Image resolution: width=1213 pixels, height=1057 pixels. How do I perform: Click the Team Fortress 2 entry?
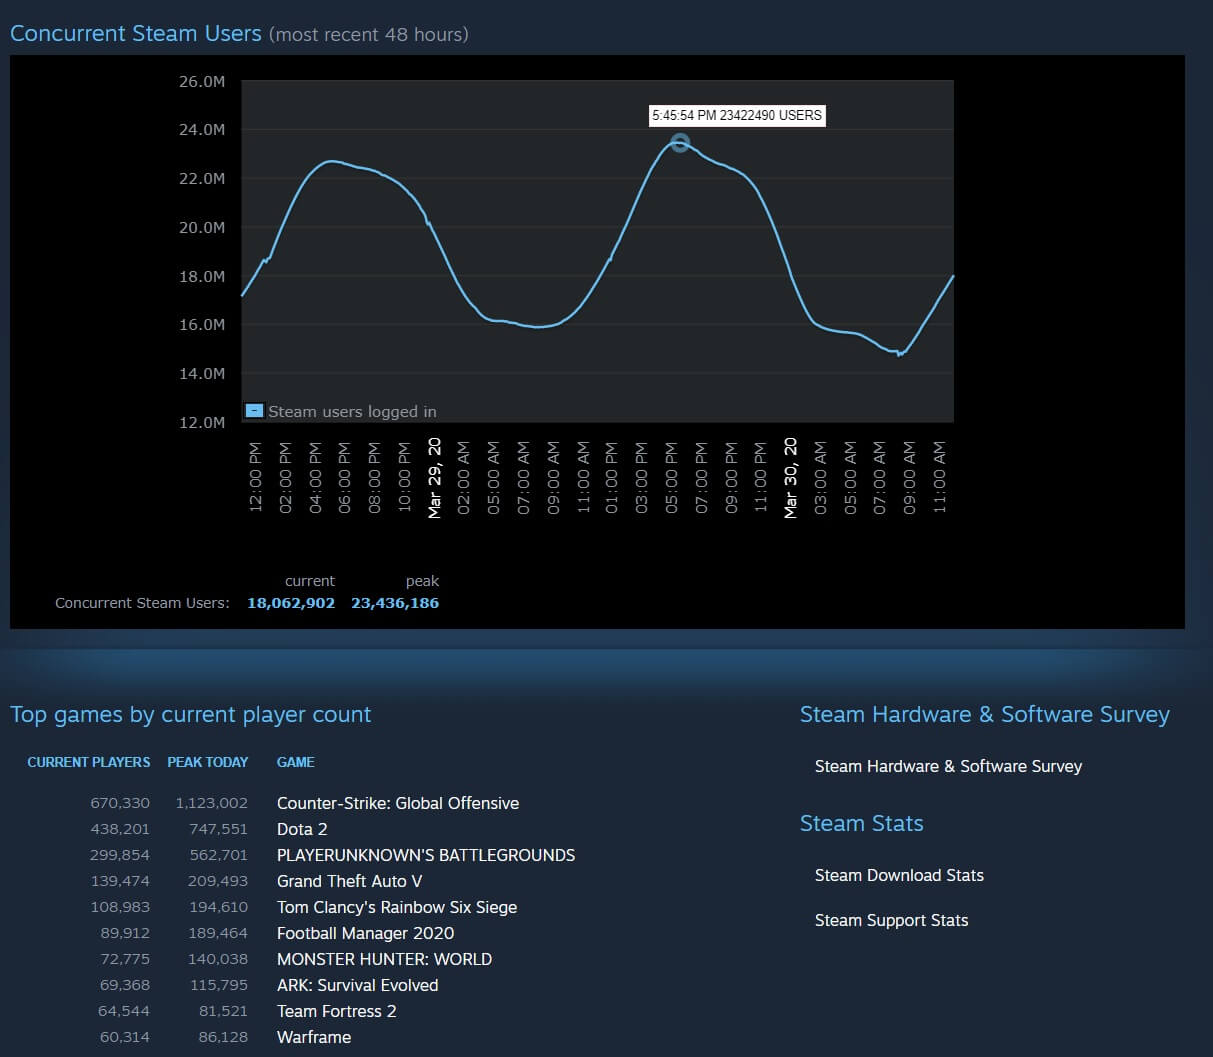[336, 1011]
